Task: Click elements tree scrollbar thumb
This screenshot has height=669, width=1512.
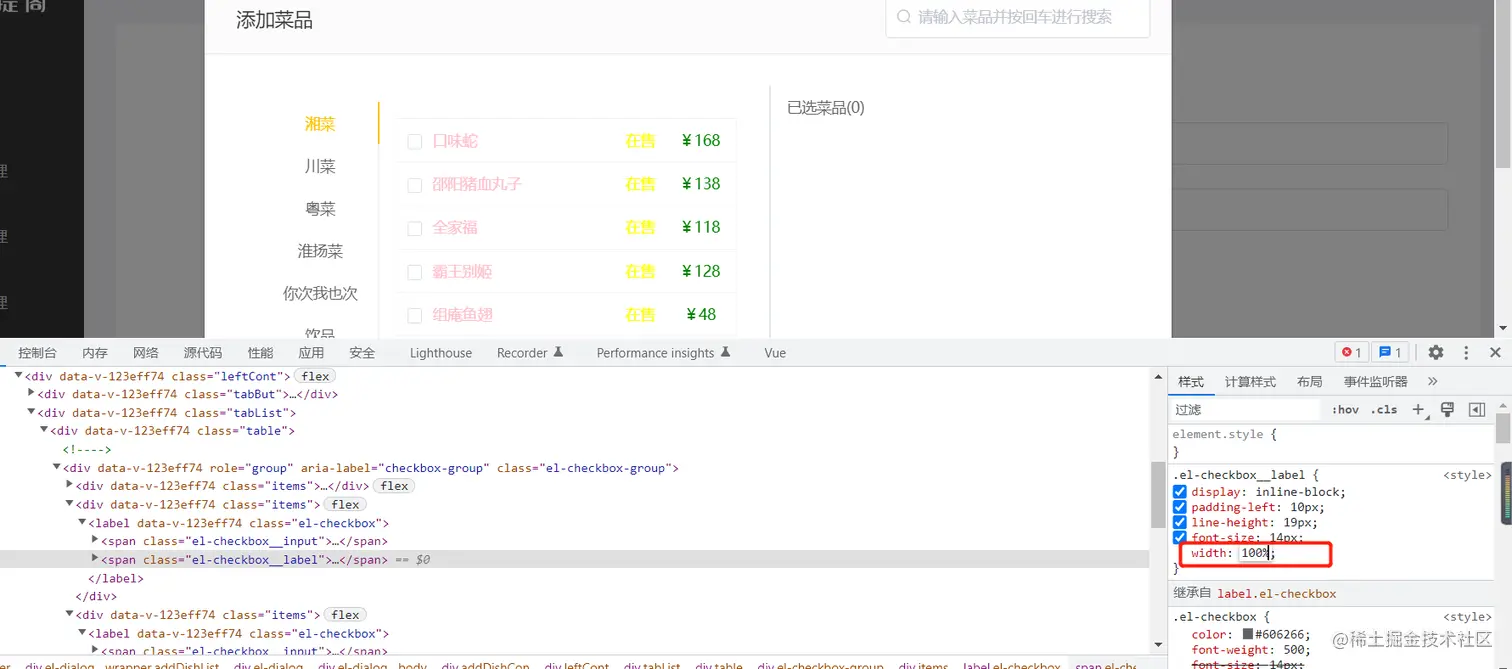Action: coord(1158,495)
